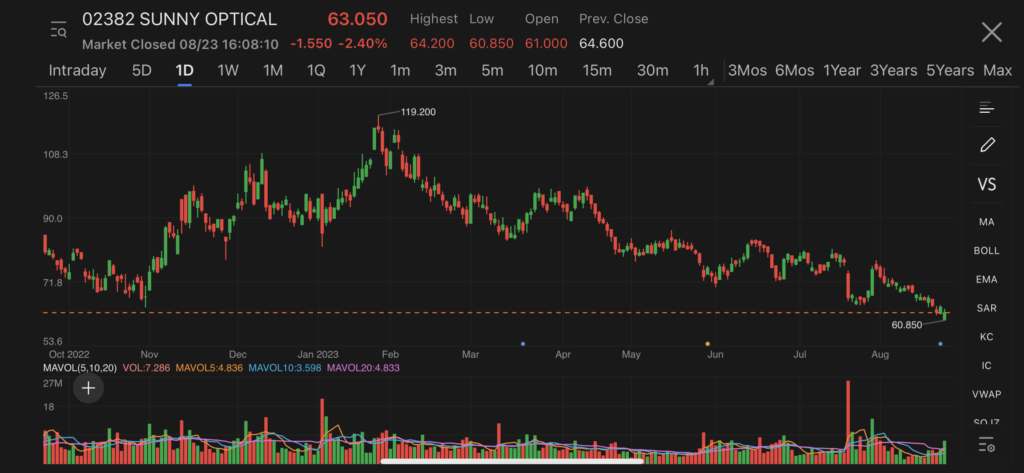Image resolution: width=1024 pixels, height=473 pixels.
Task: Add a sub-chart with plus button
Action: click(88, 389)
